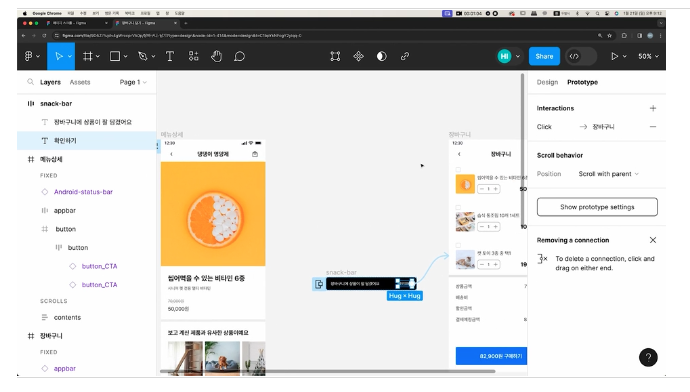Select the 메뉴상세 frame layer
Viewport: 690px width, 392px height.
coord(51,159)
